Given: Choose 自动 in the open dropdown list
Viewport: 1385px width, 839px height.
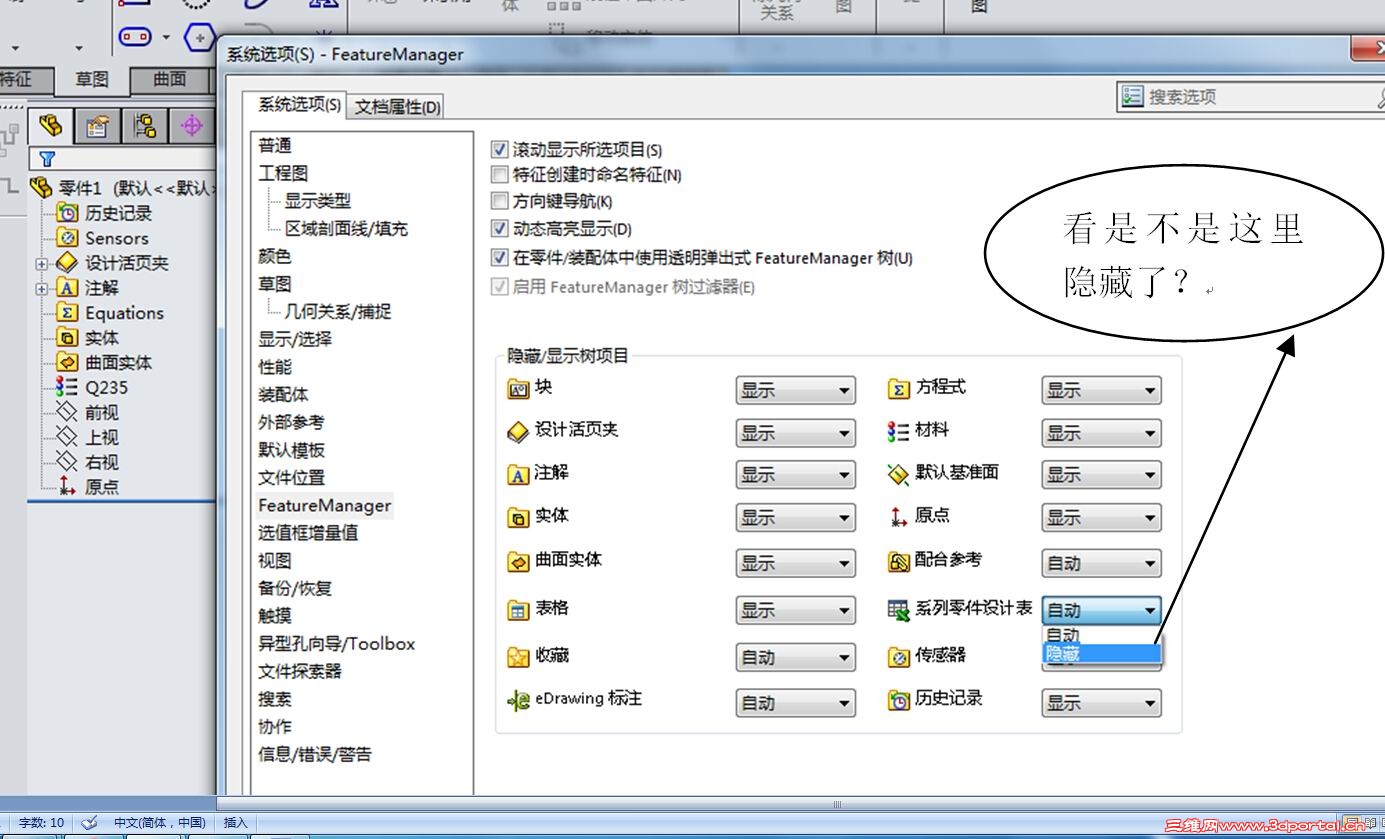Looking at the screenshot, I should click(x=1101, y=635).
